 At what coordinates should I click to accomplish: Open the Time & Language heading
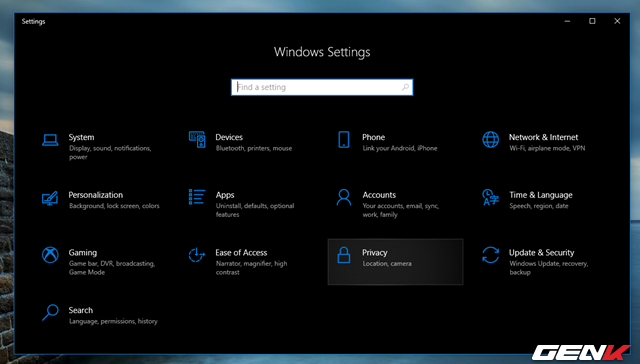(541, 195)
